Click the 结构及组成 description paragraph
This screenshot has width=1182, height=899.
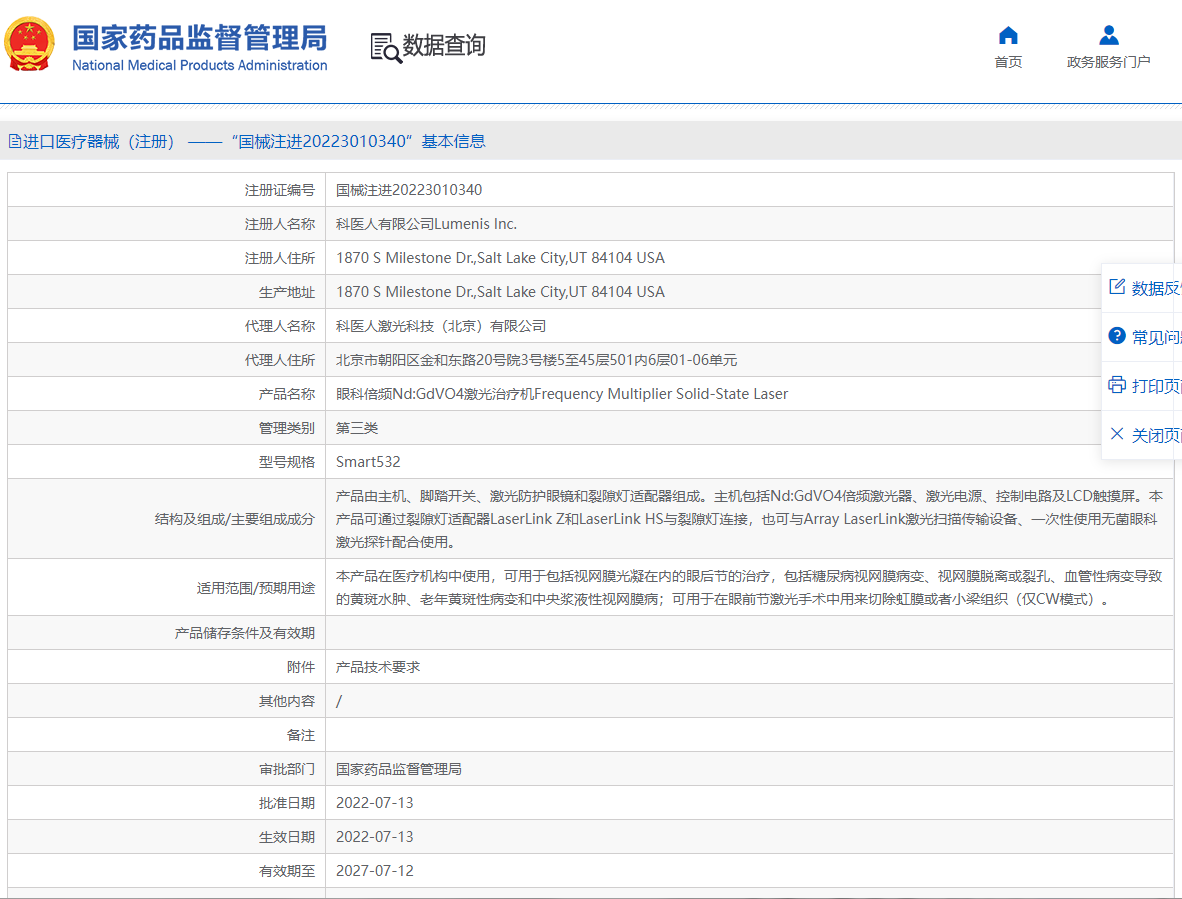point(749,518)
